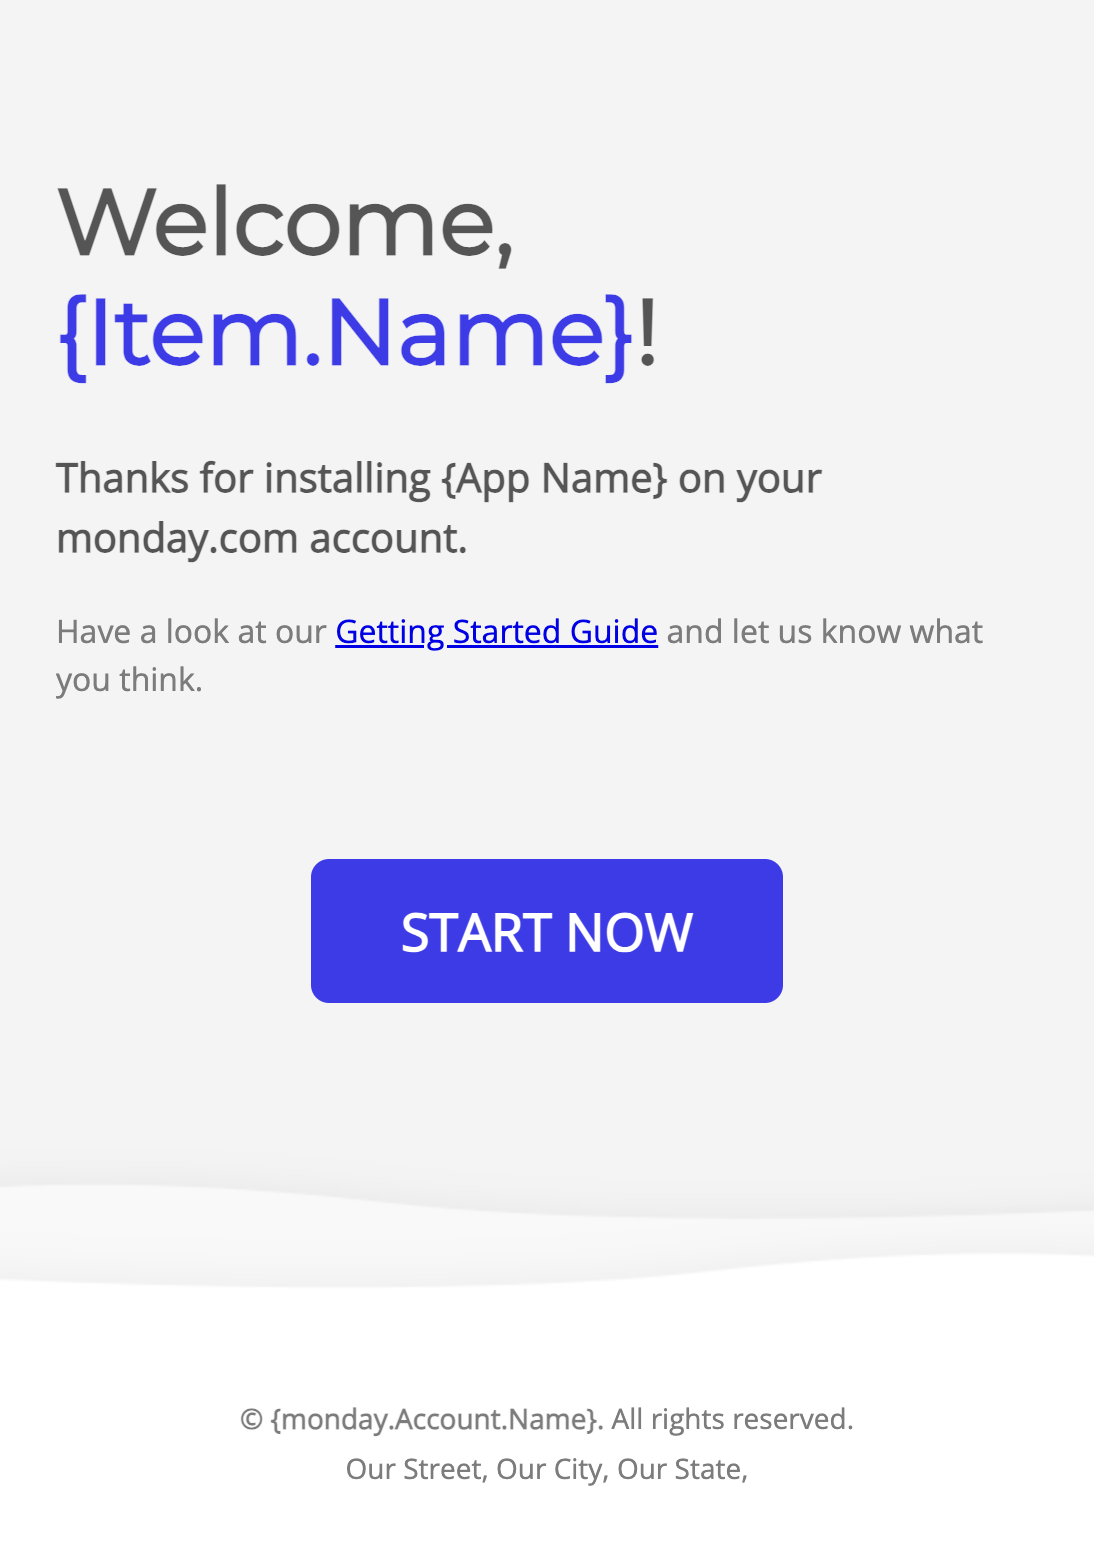Select the Have a look at our sentence
Screen dimensions: 1094x1554
click(x=192, y=631)
